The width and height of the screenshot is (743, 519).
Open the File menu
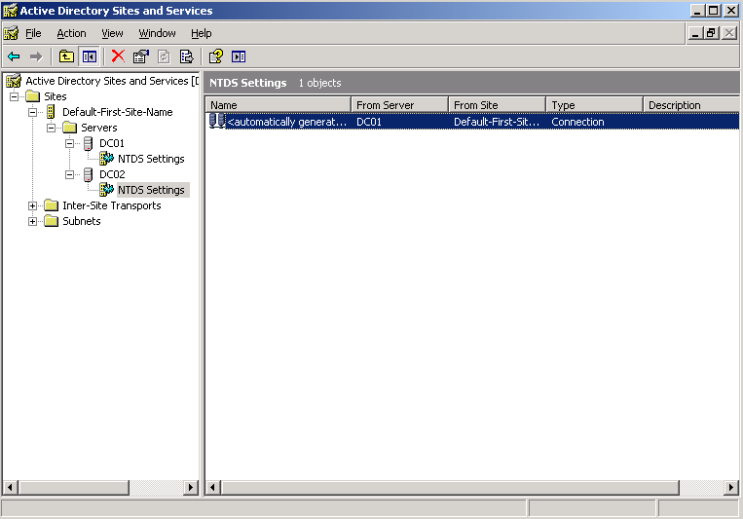(x=33, y=33)
